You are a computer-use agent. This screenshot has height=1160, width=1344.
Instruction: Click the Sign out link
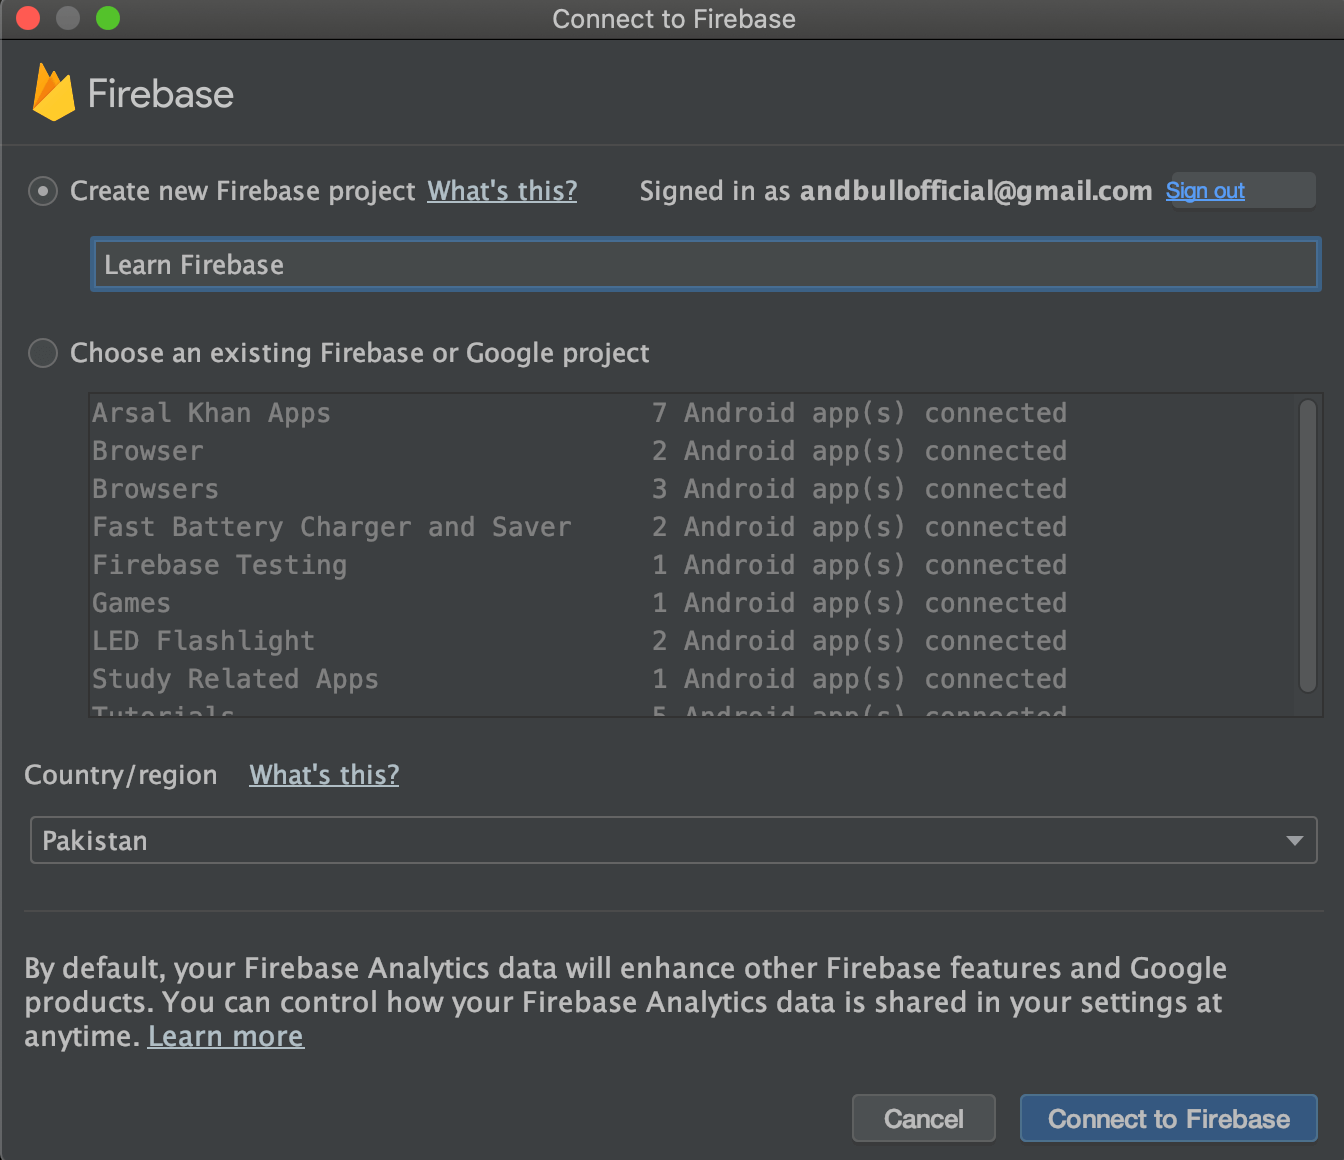pos(1205,190)
